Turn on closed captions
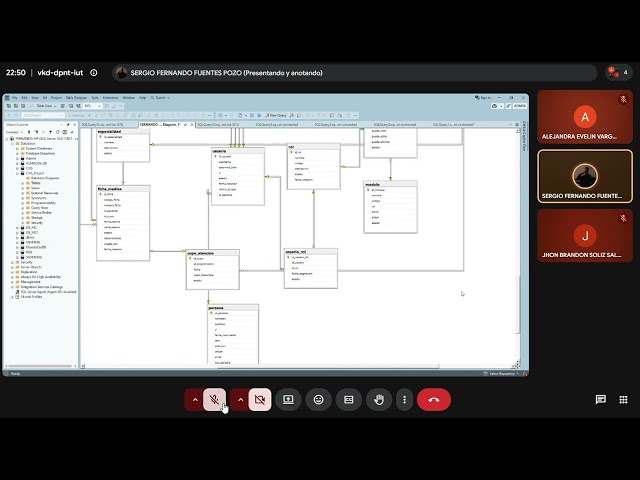 (x=349, y=400)
